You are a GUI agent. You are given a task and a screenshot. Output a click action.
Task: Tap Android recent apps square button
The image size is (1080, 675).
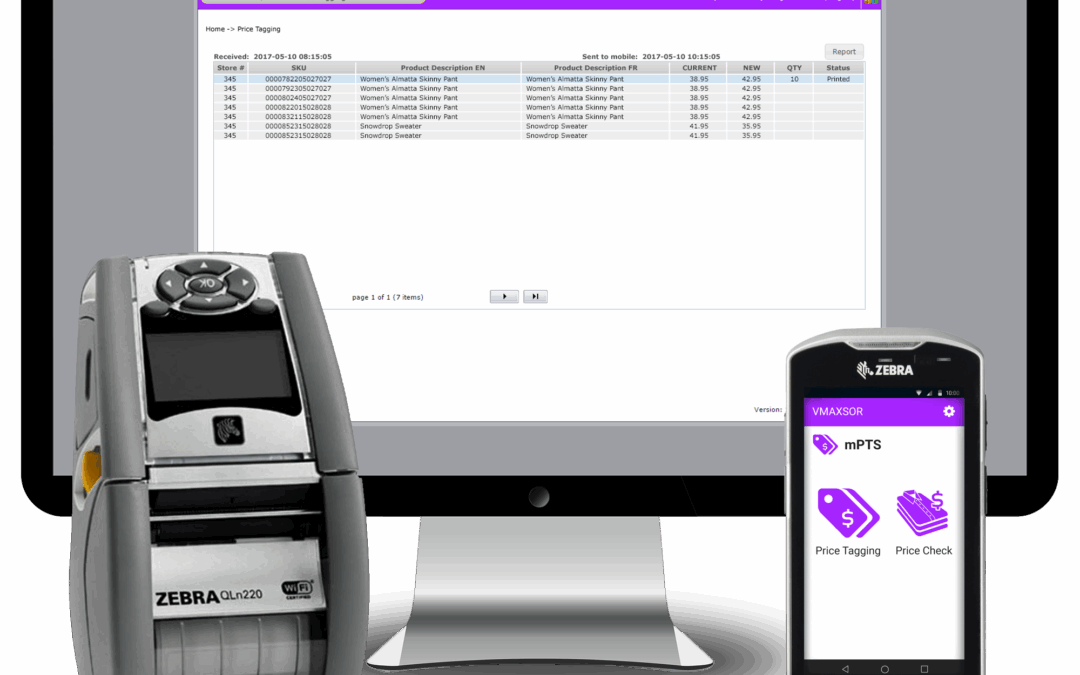tap(924, 669)
